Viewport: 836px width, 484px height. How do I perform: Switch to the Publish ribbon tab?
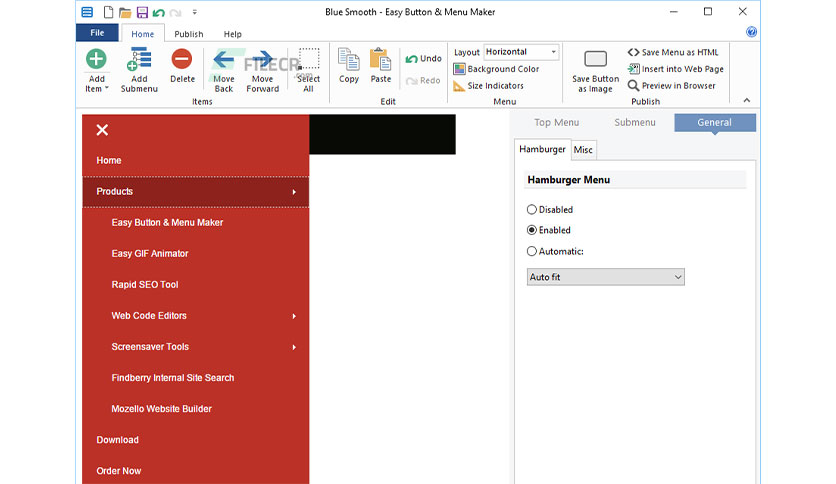click(x=189, y=34)
